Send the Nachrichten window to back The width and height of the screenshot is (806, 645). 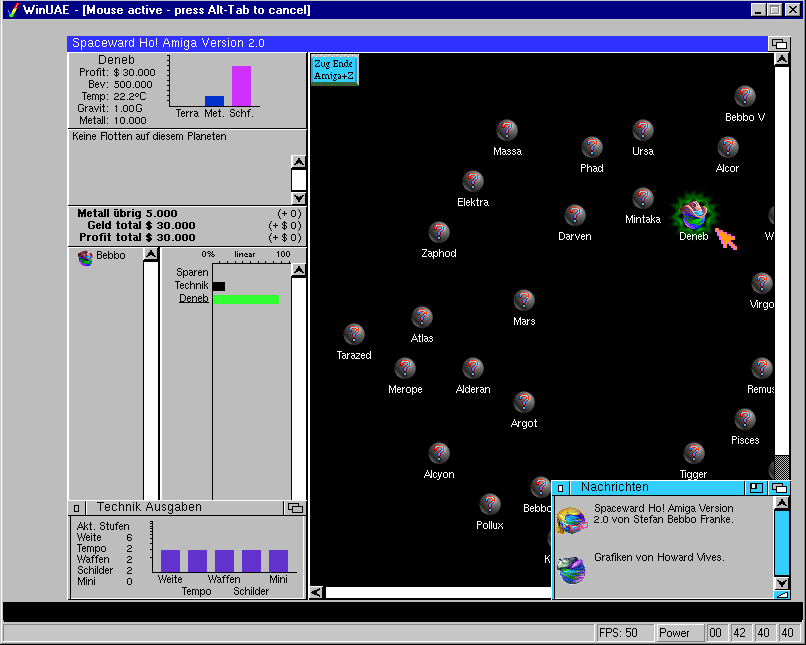click(779, 488)
